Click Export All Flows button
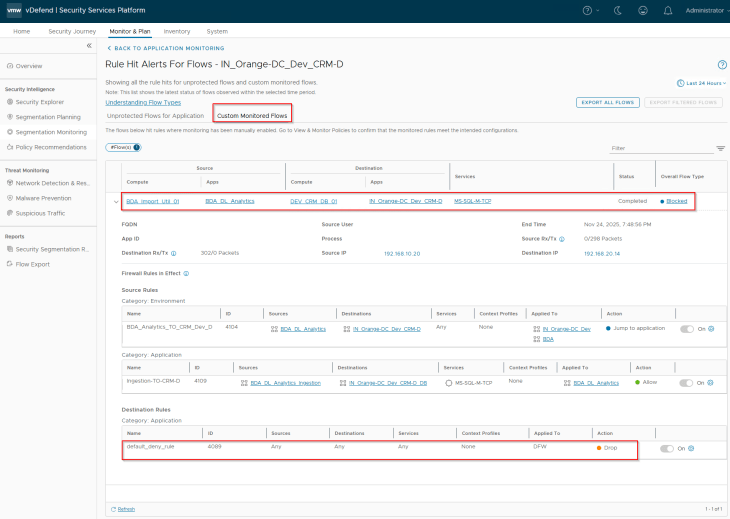The height and width of the screenshot is (519, 730). click(607, 102)
